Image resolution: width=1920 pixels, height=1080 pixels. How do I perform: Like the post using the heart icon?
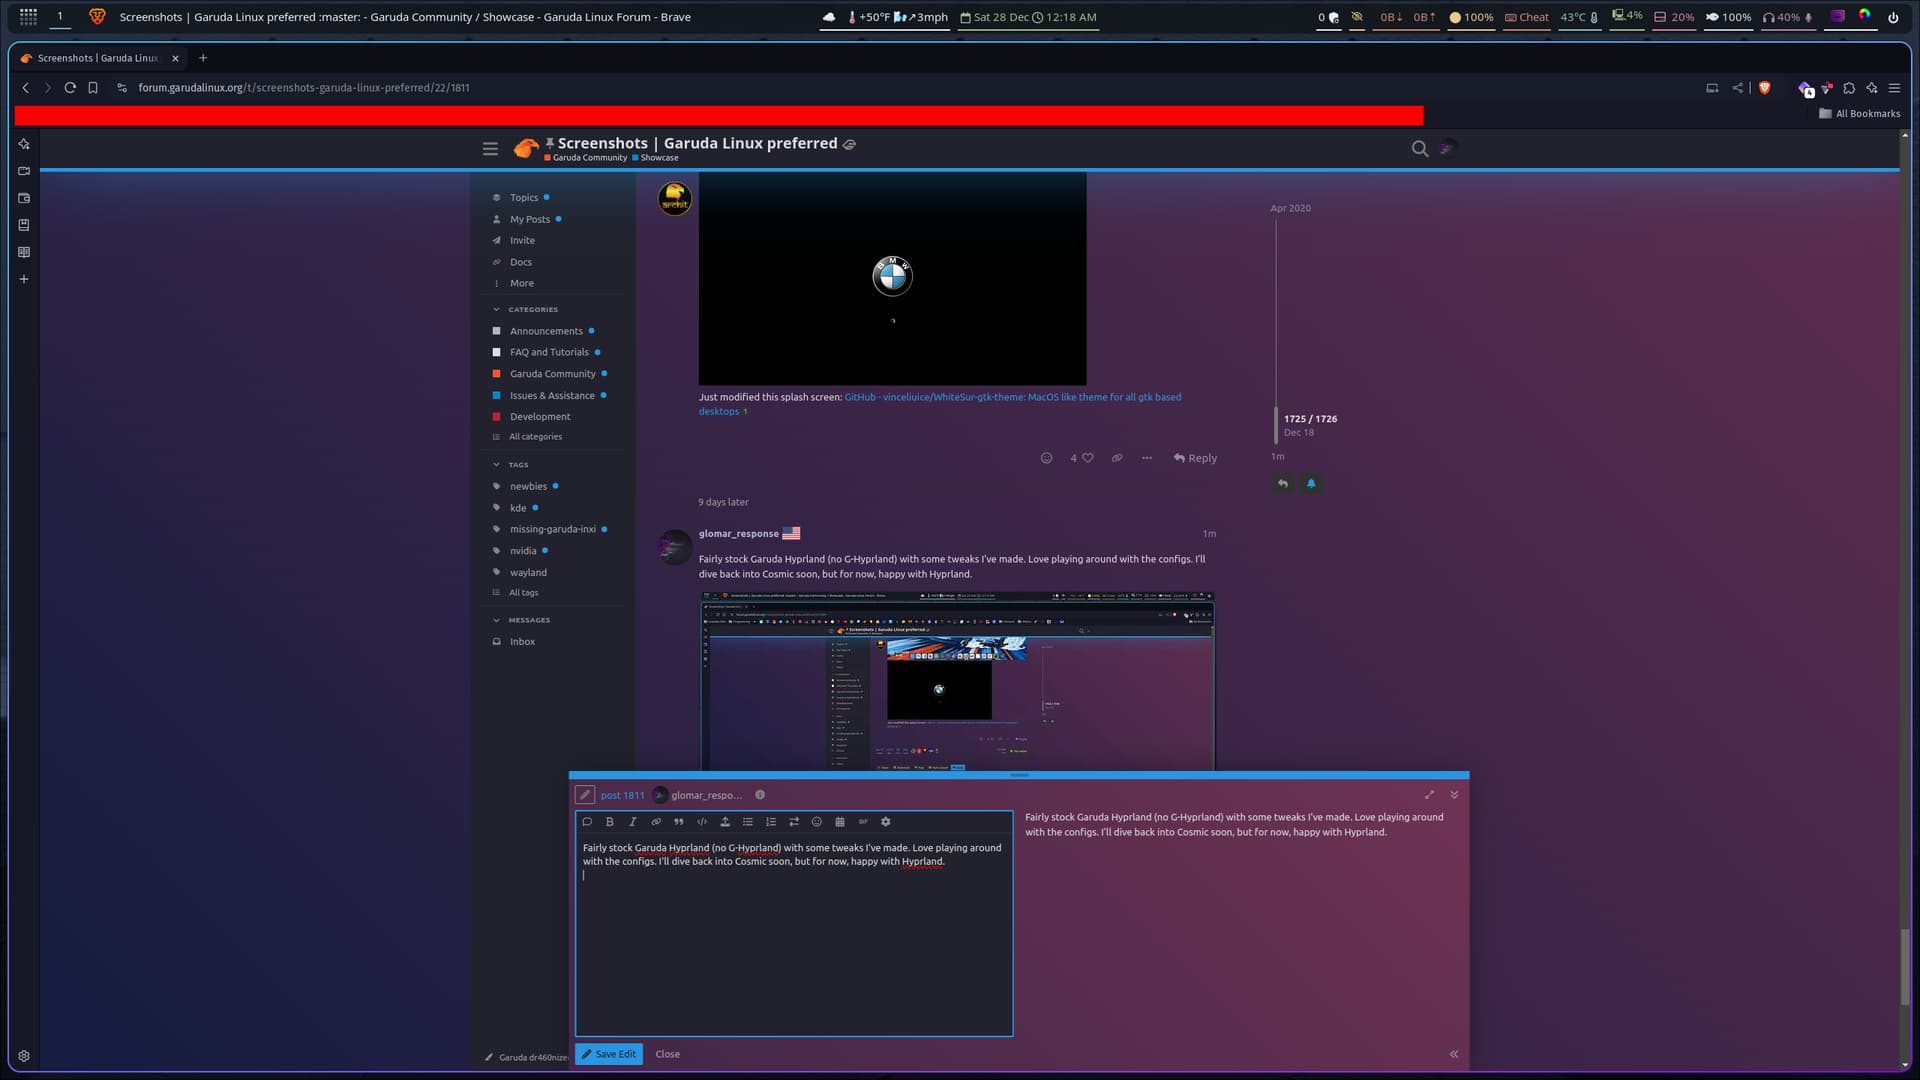(1088, 458)
